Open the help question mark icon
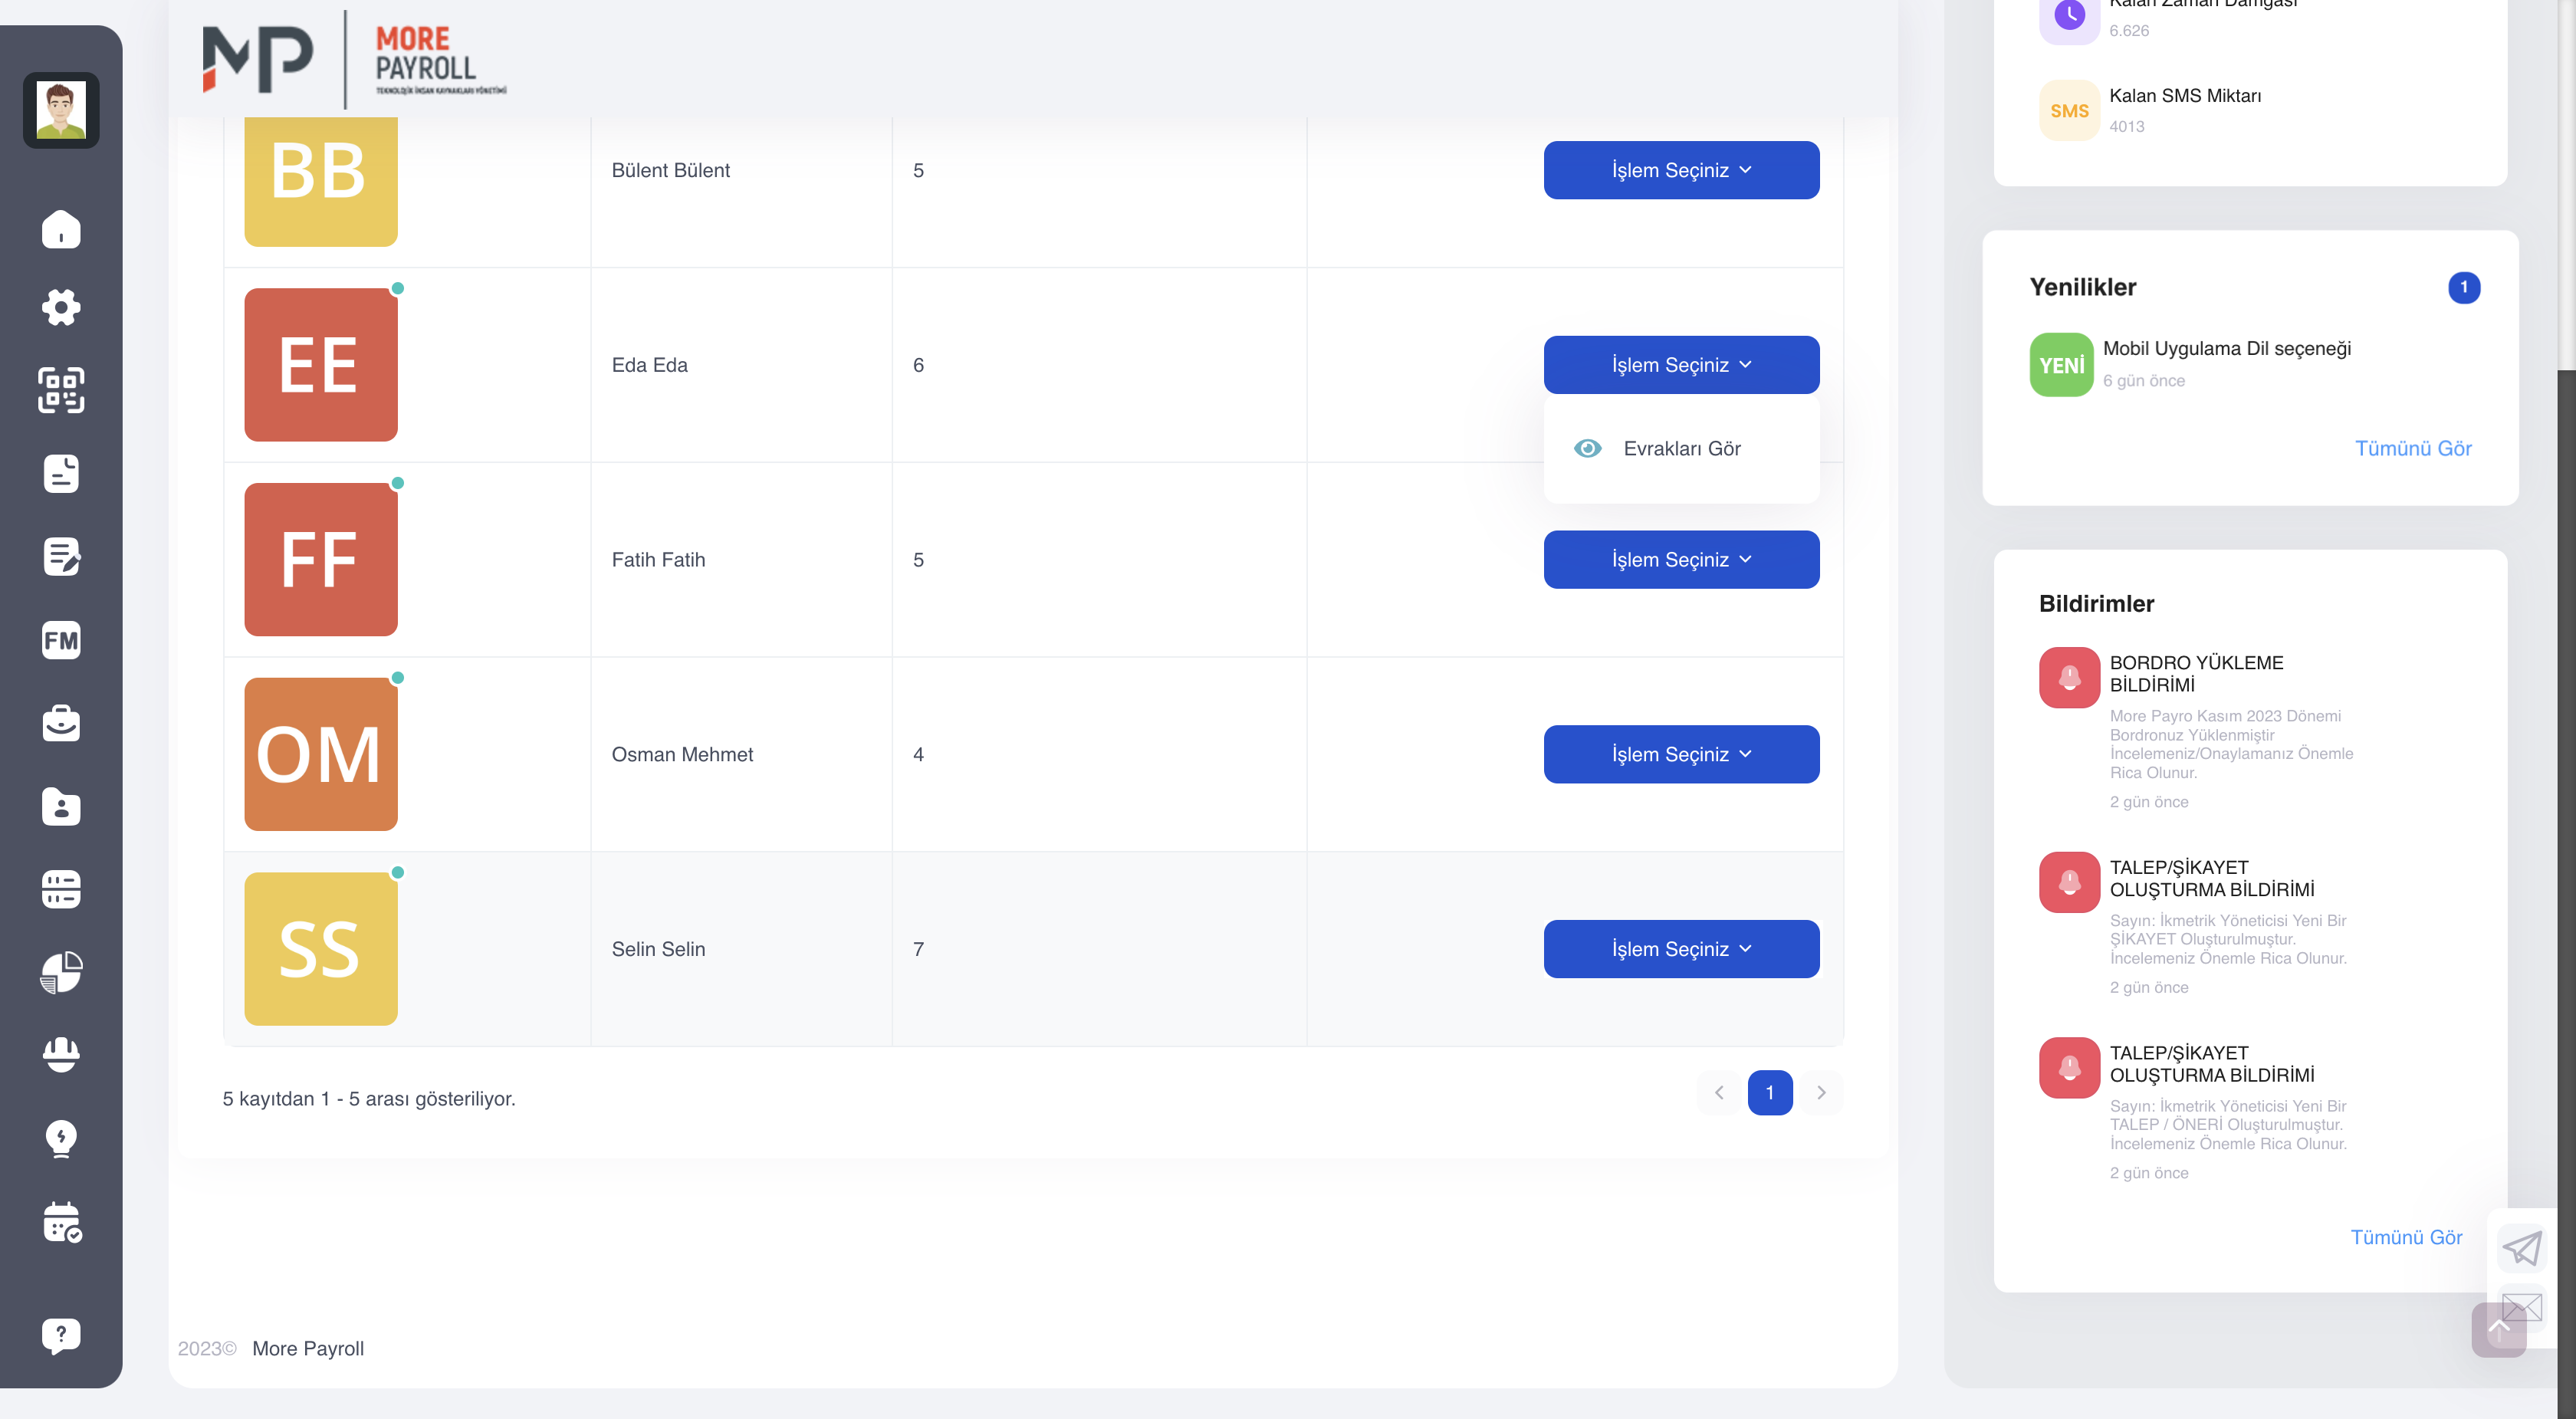 click(61, 1335)
